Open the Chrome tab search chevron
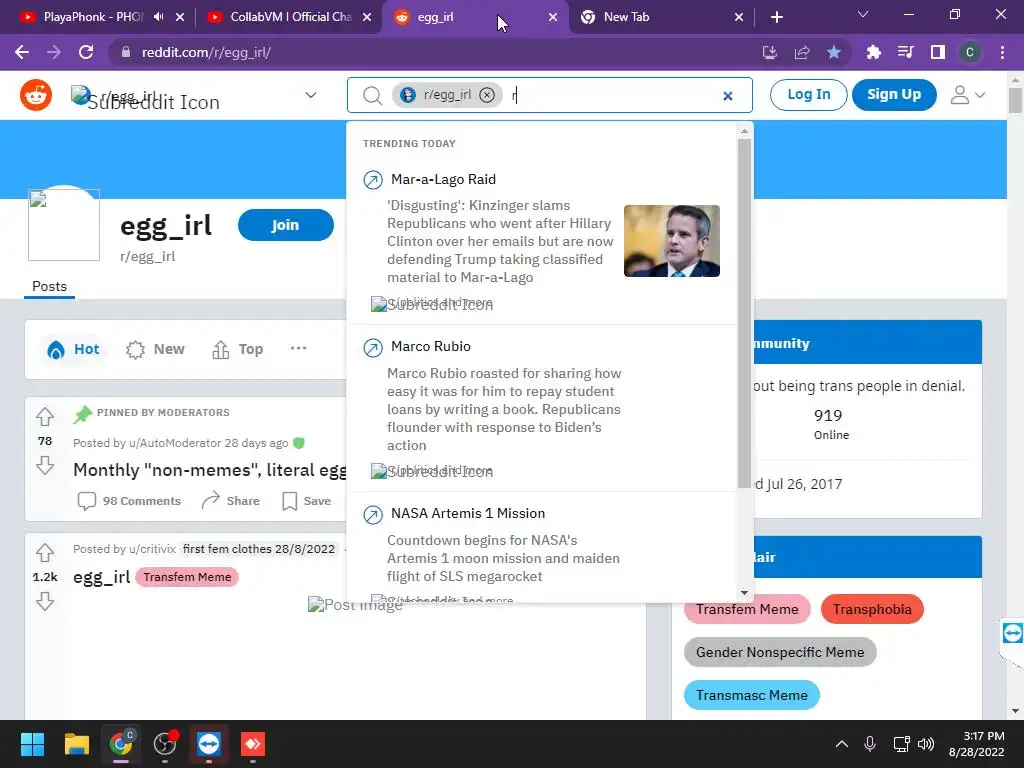 [863, 14]
